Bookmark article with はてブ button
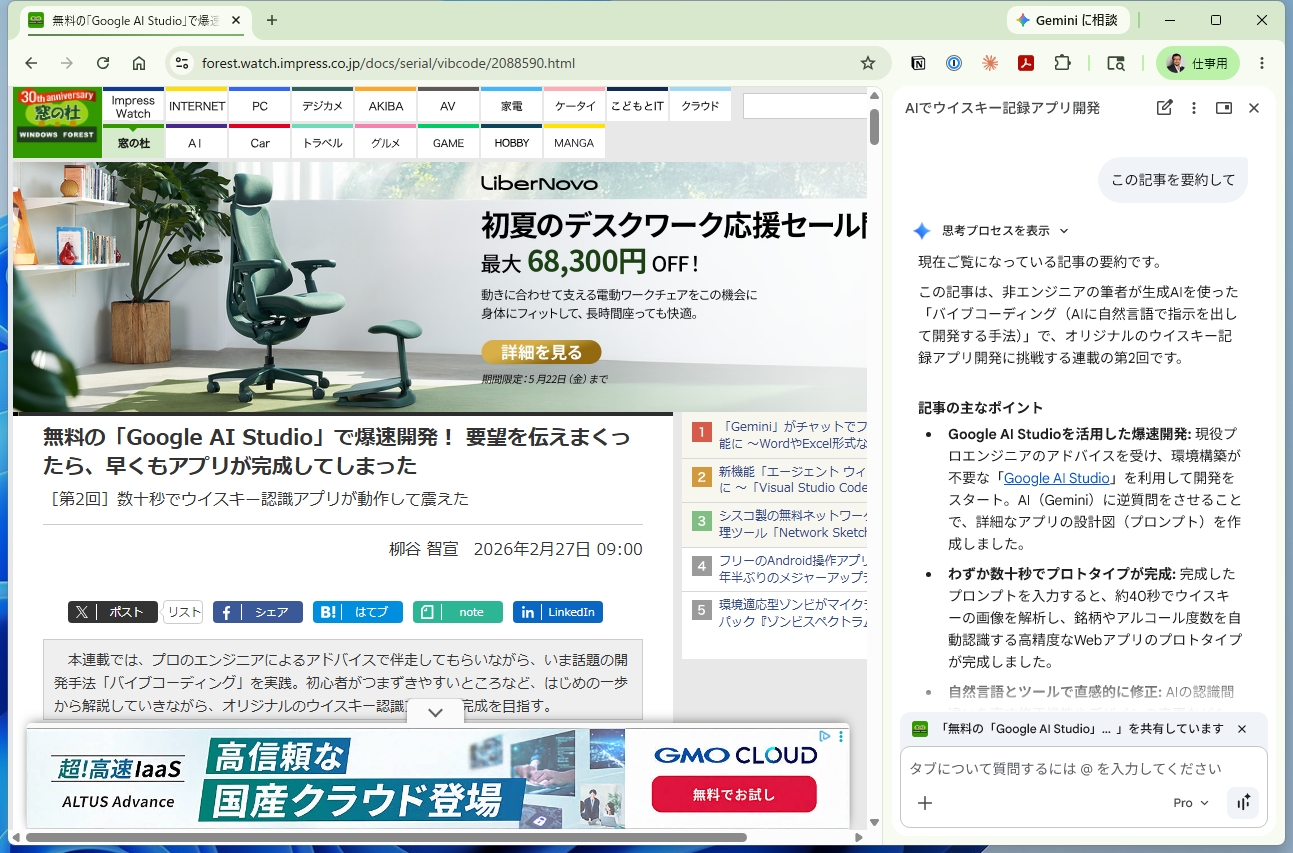This screenshot has width=1293, height=853. click(x=358, y=612)
